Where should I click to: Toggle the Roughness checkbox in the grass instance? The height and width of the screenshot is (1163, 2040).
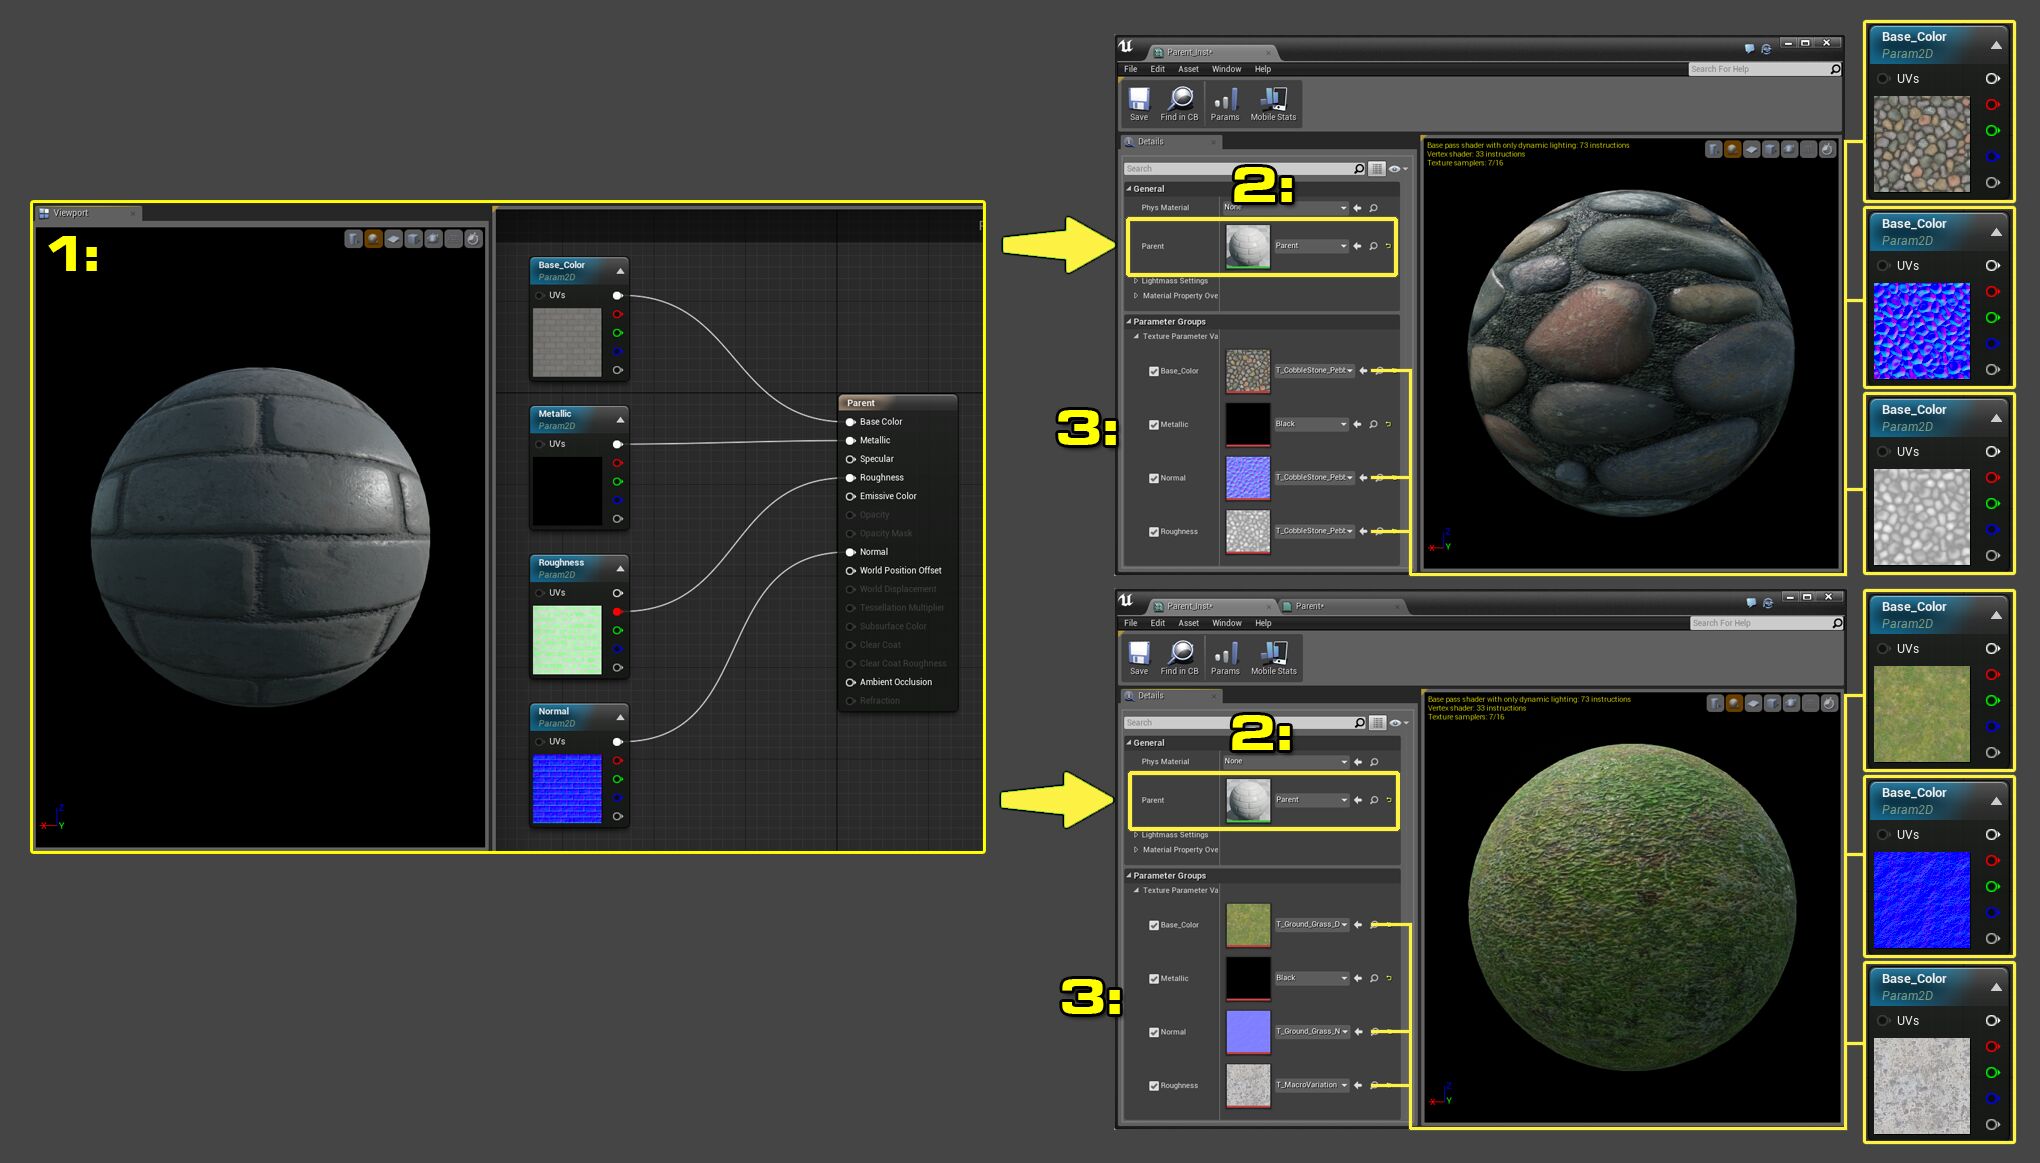(x=1153, y=1085)
